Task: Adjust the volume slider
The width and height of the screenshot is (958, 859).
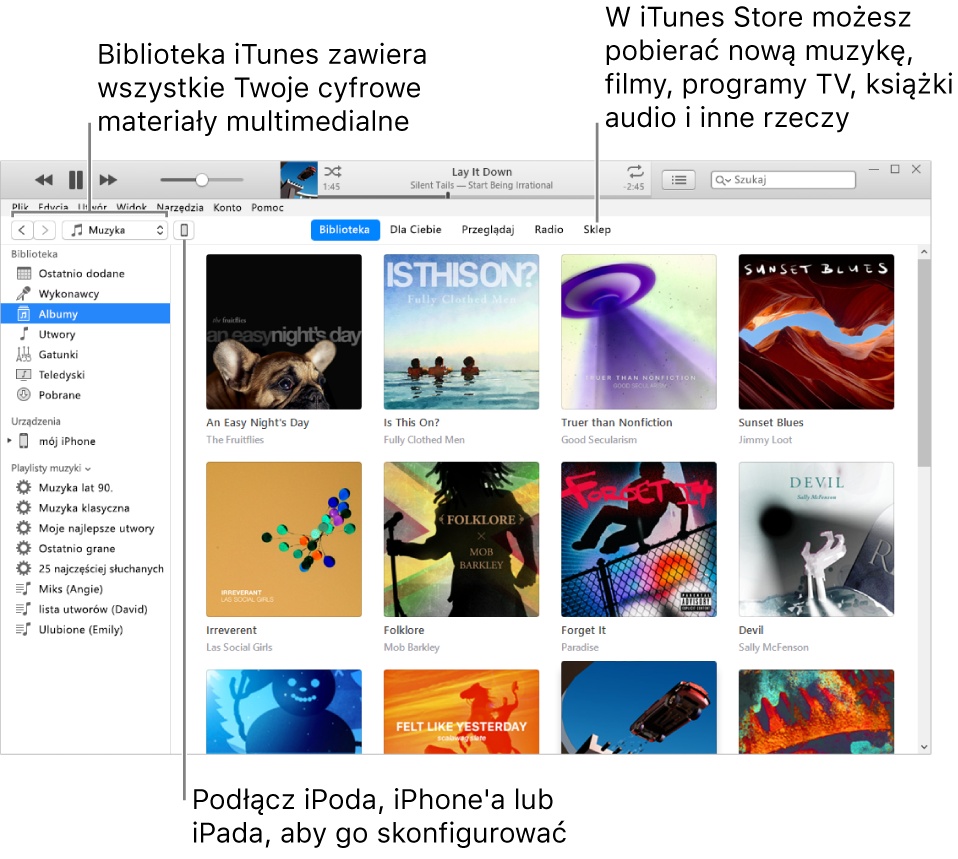Action: 200,179
